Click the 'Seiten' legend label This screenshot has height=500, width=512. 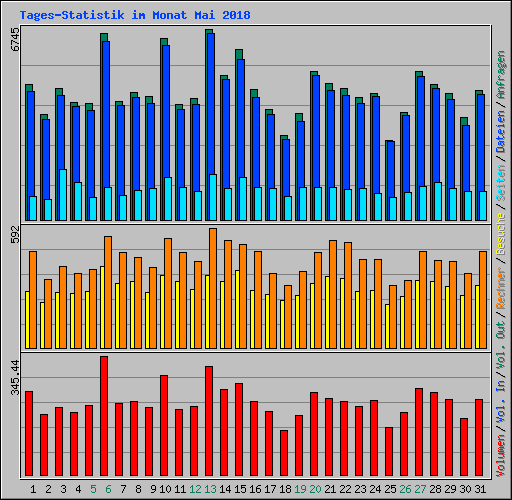tap(501, 183)
